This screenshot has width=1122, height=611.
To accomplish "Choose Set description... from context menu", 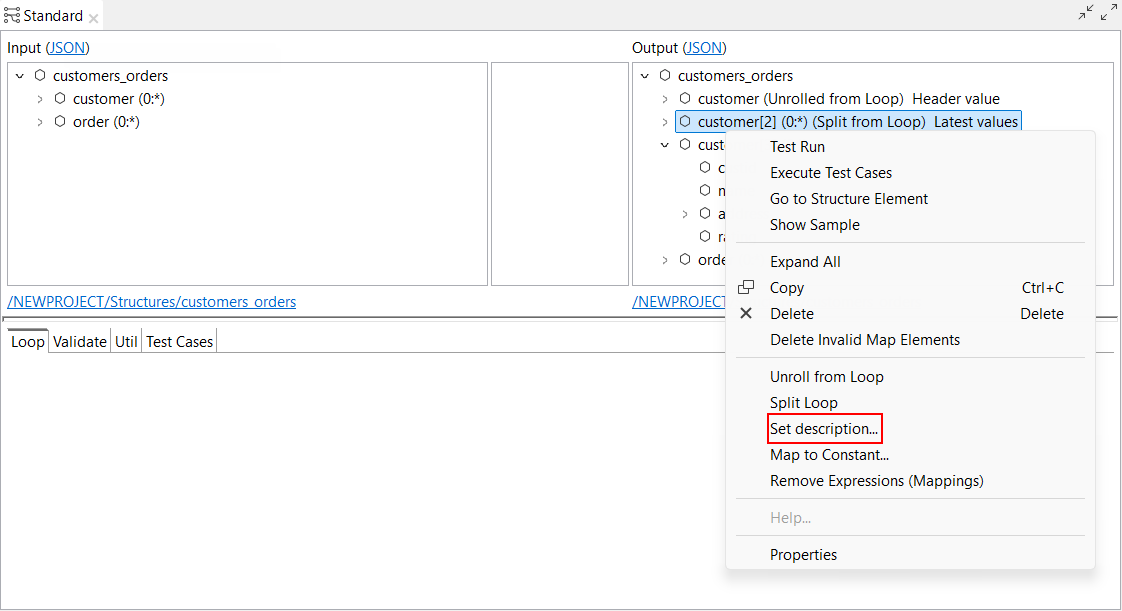I will pyautogui.click(x=824, y=429).
